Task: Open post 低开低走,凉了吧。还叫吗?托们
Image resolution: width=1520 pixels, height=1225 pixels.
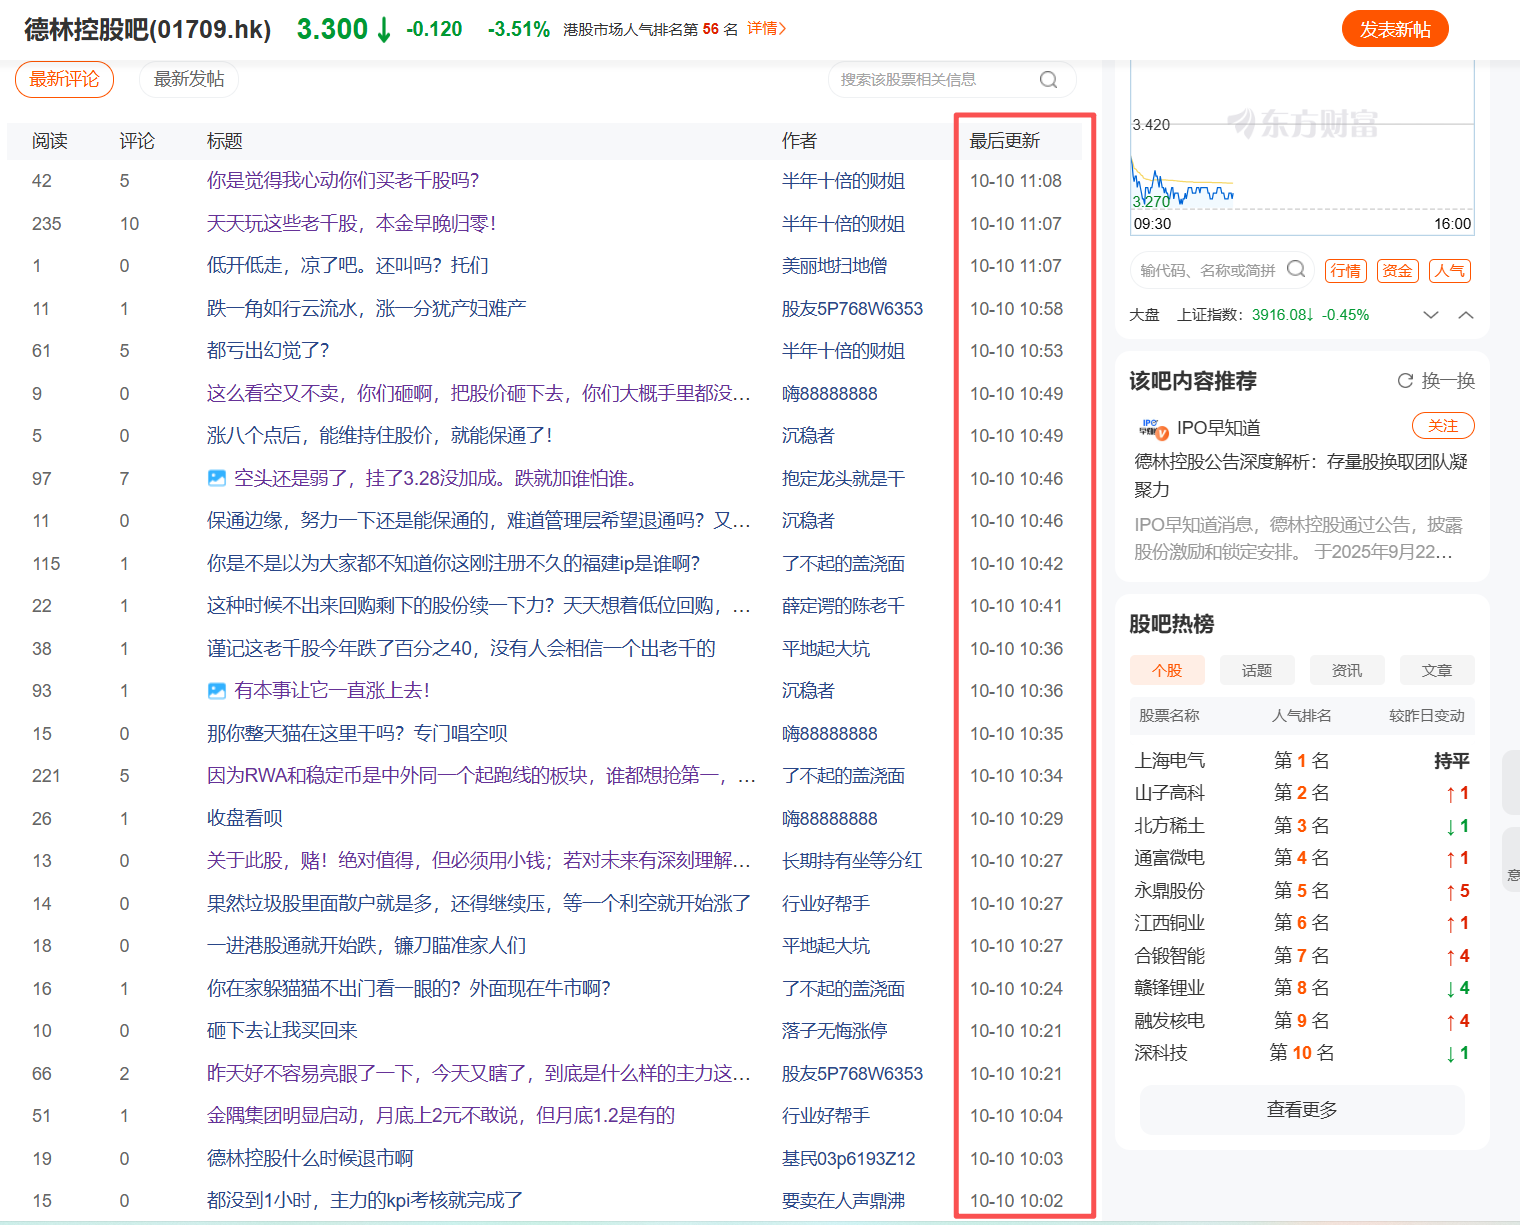Action: [x=348, y=265]
